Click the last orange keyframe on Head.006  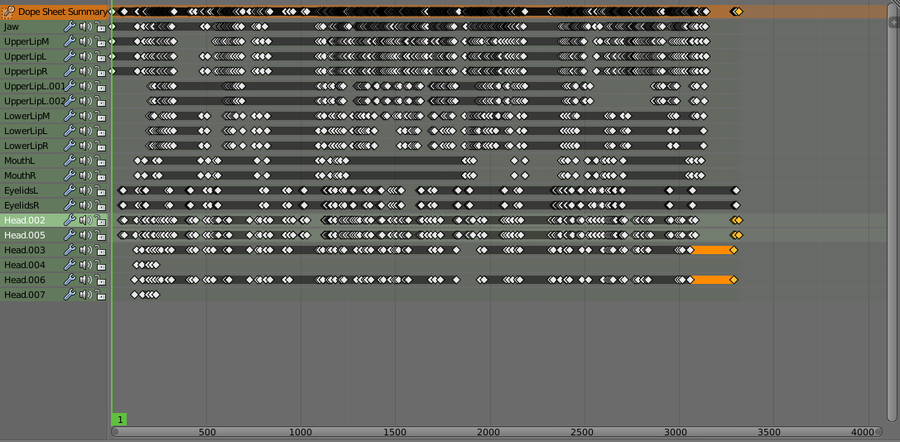[x=733, y=280]
